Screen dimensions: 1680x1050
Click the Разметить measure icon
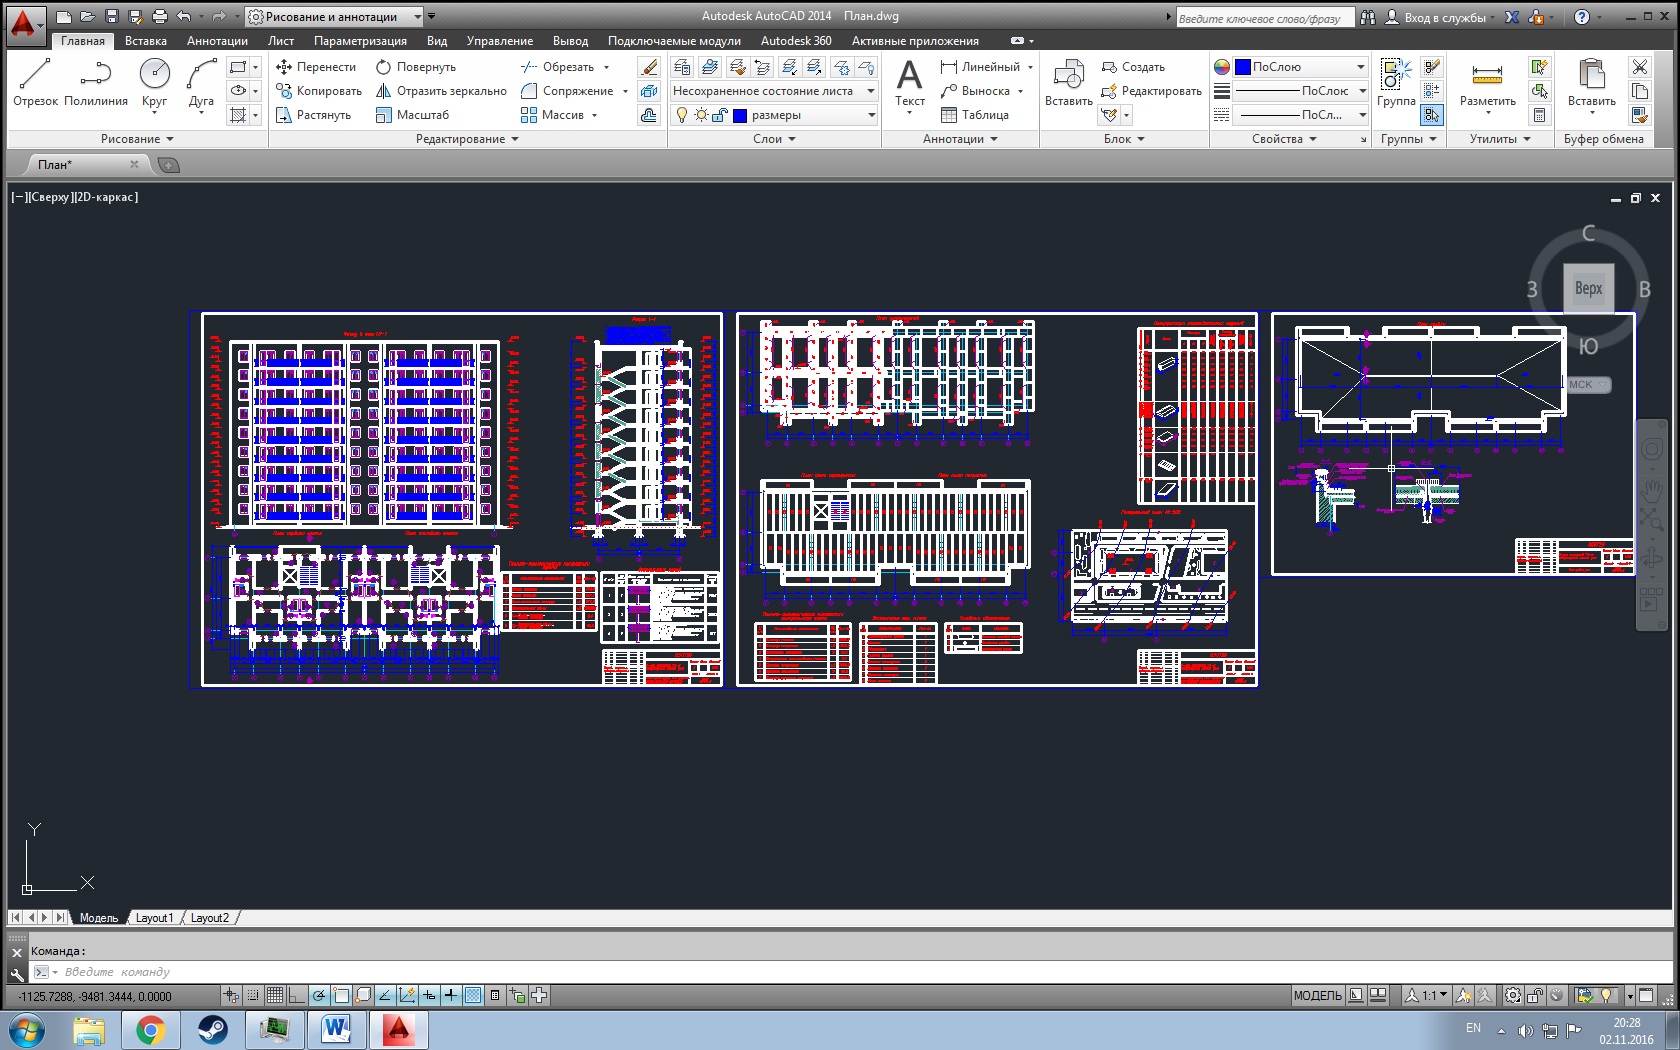(1487, 82)
